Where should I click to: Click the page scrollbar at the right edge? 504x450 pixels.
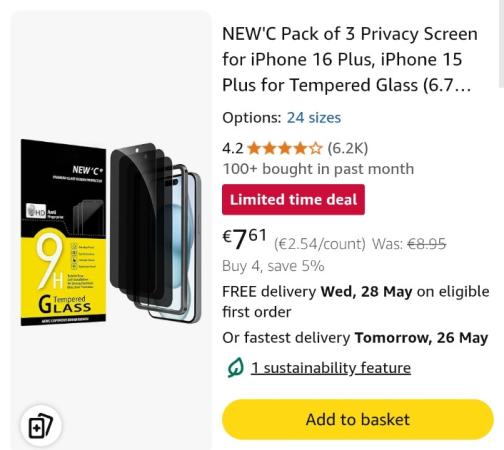coord(501,43)
